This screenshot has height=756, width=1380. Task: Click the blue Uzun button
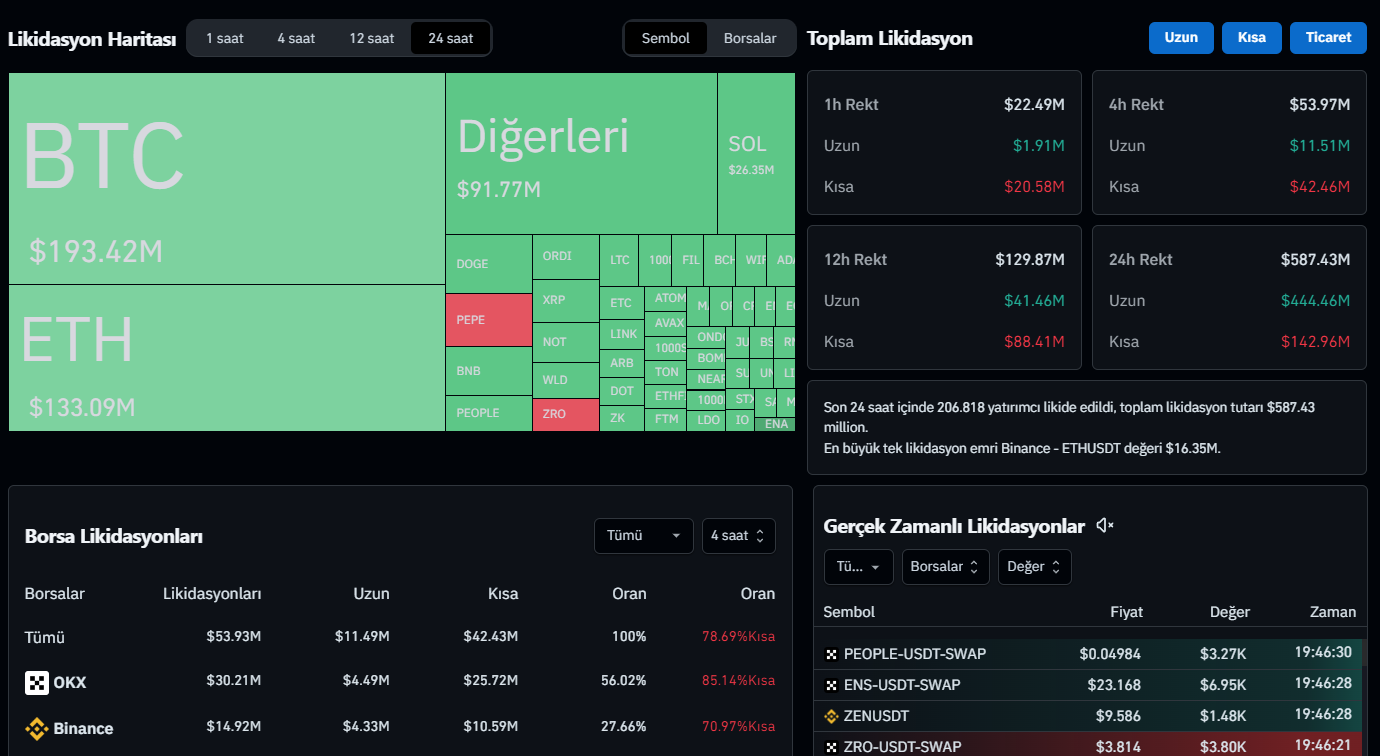(x=1181, y=38)
